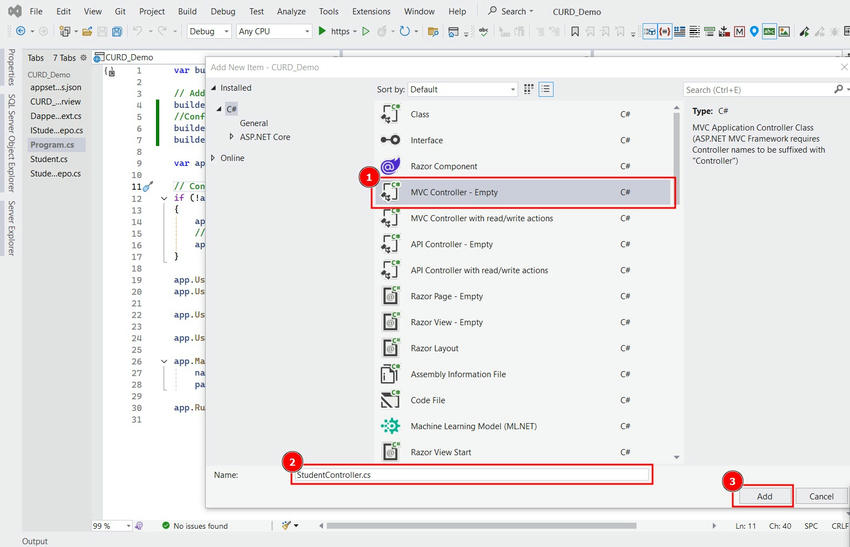
Task: Click the green Start debugging play icon
Action: 322,31
